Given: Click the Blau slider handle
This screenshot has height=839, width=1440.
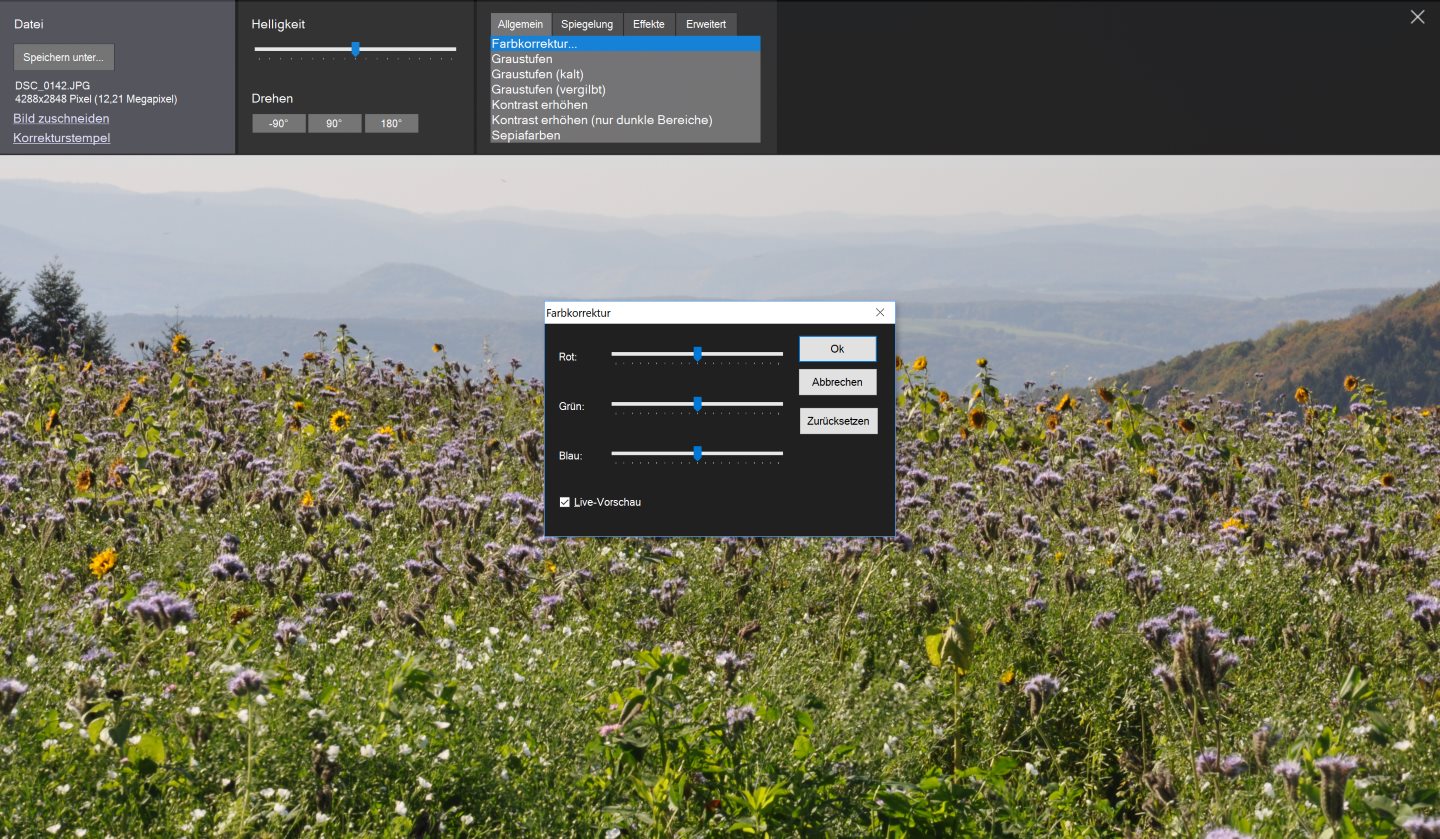Looking at the screenshot, I should coord(697,453).
